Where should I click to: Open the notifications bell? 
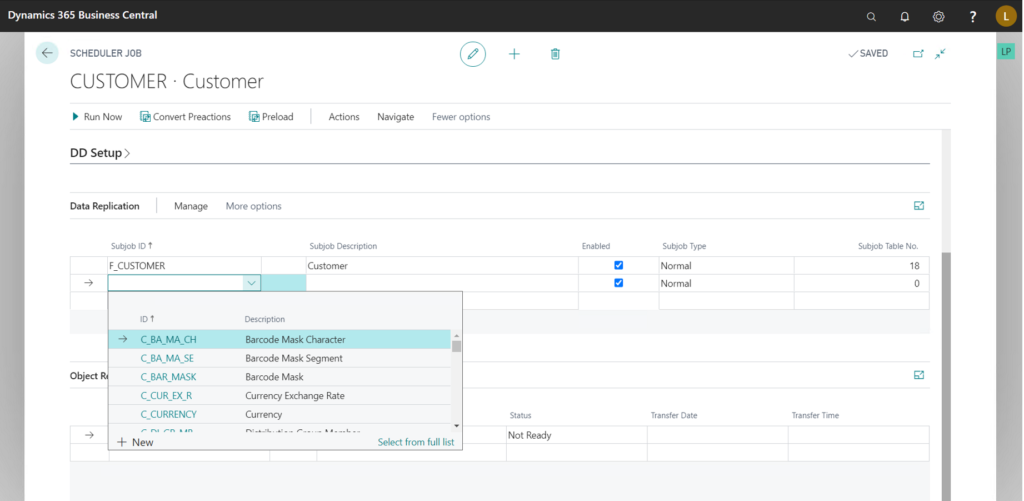pos(904,17)
